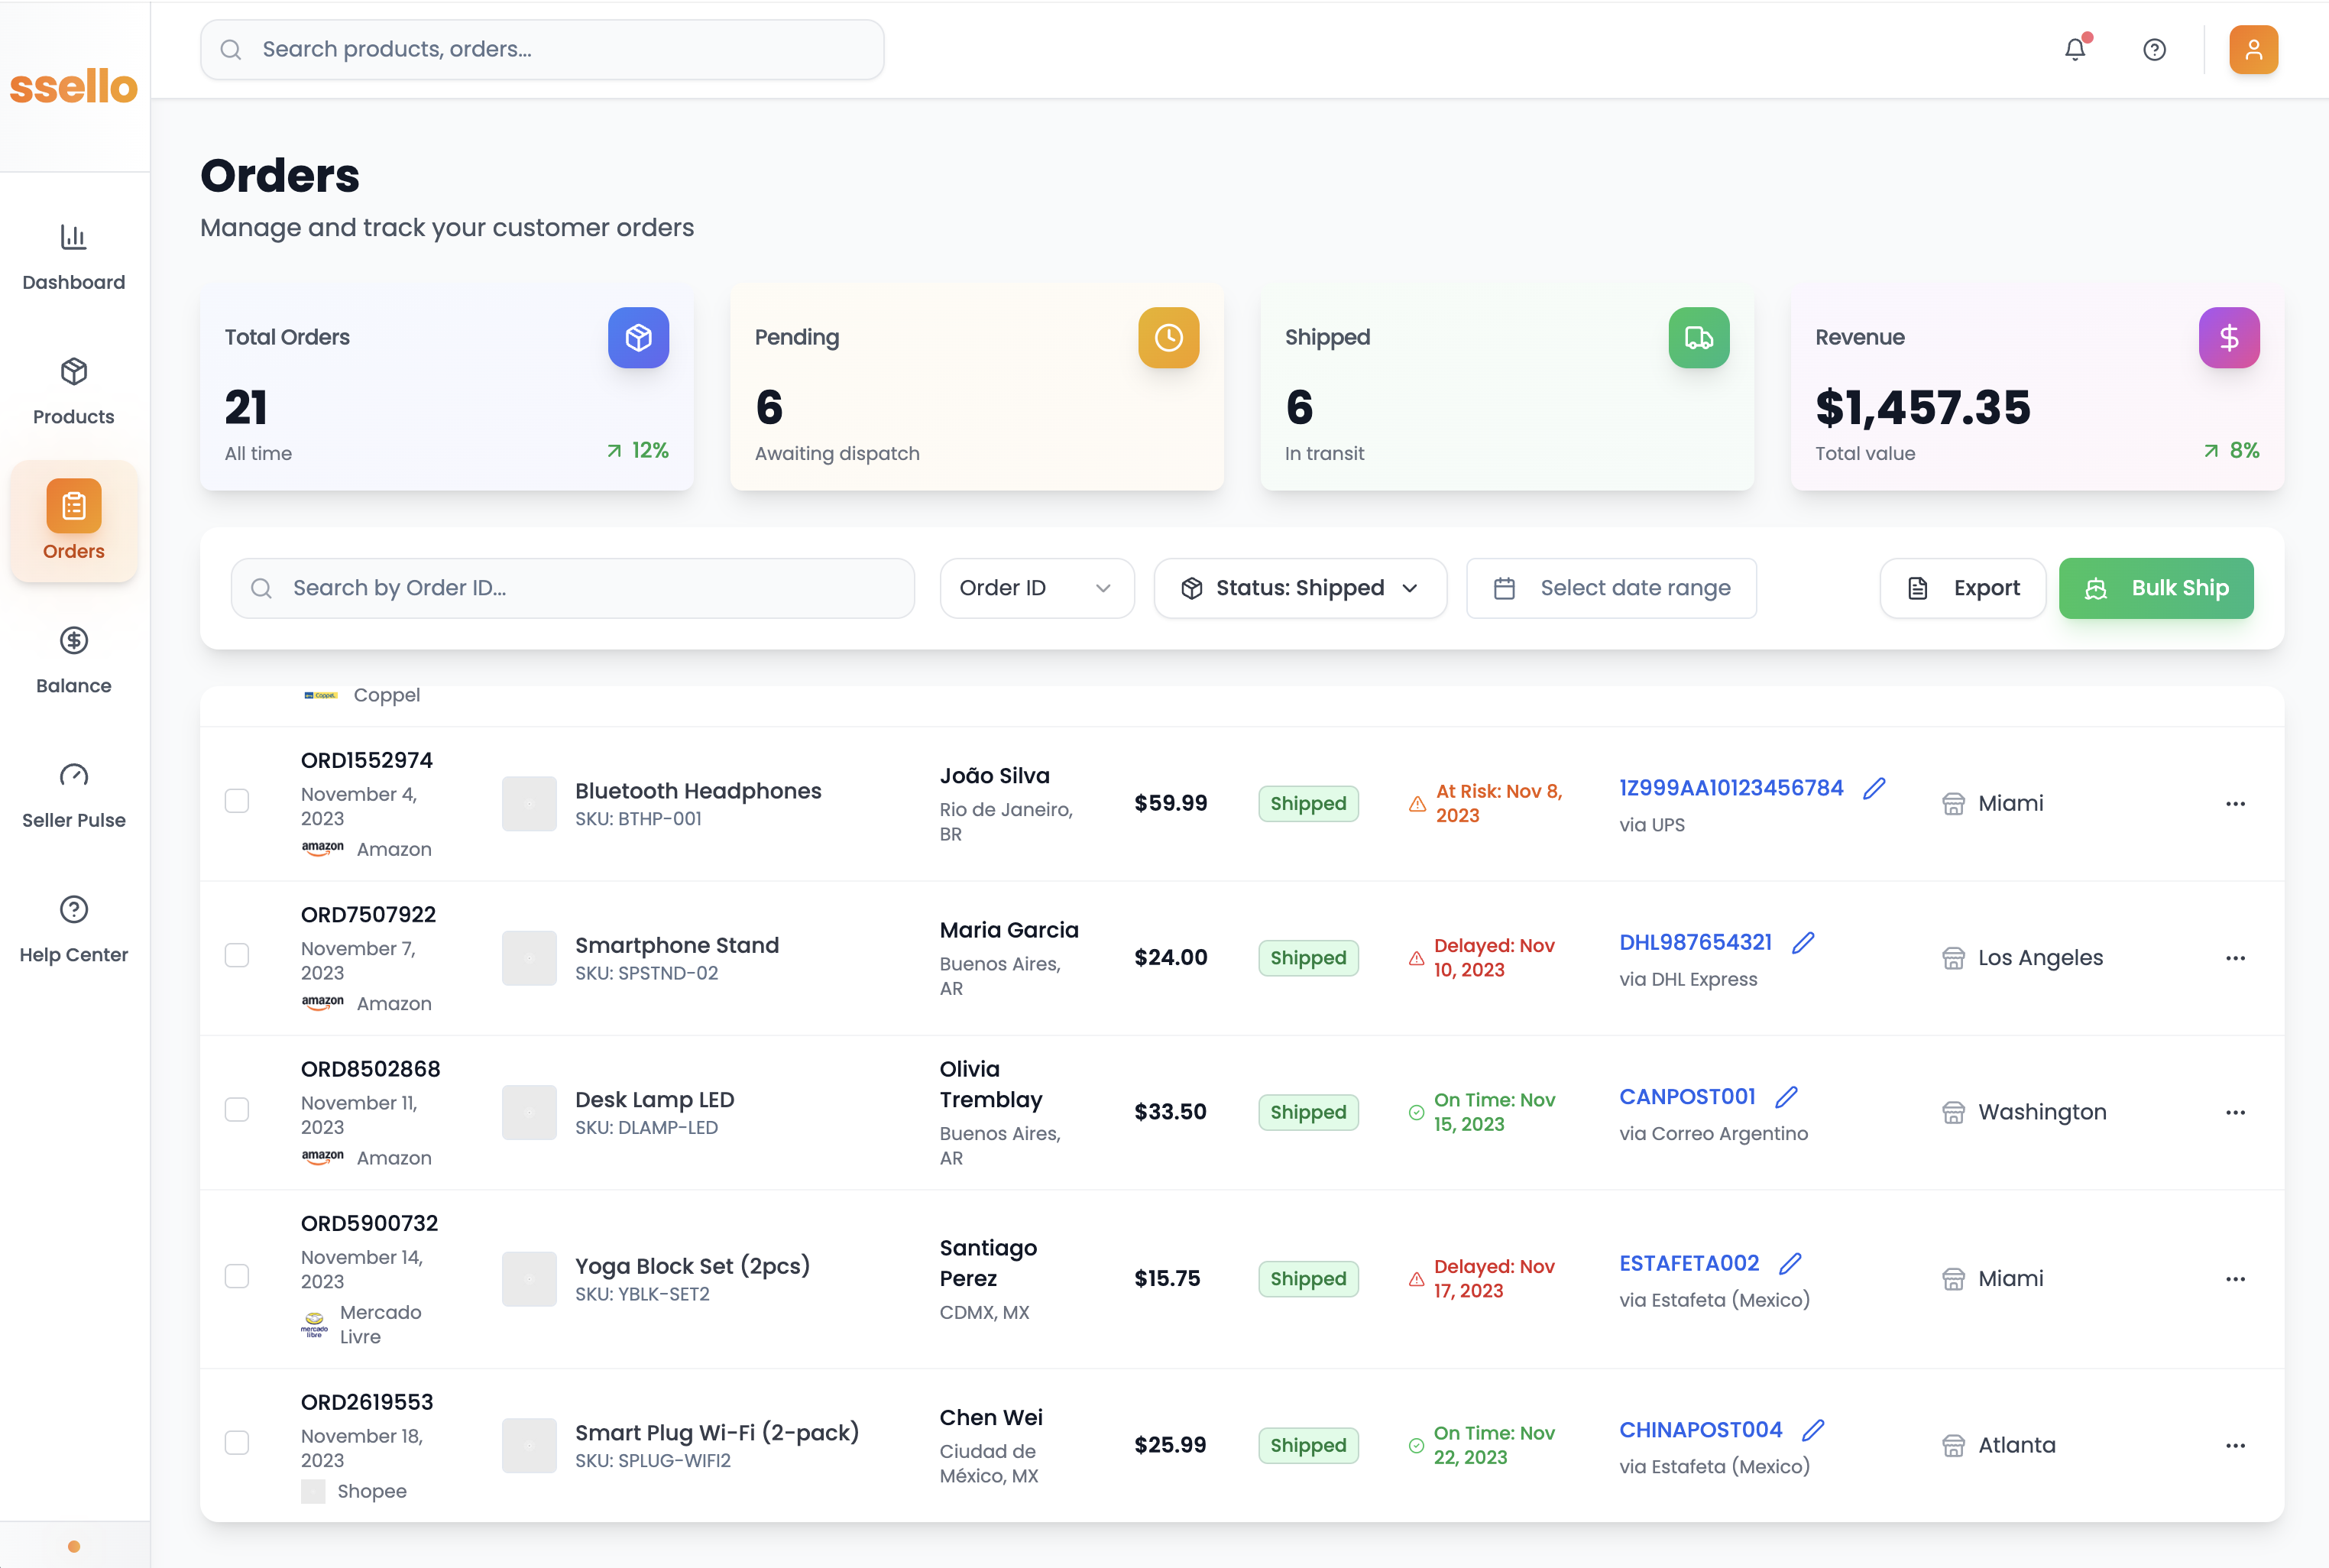Expand the Order ID search-type dropdown
This screenshot has width=2329, height=1568.
point(1036,588)
